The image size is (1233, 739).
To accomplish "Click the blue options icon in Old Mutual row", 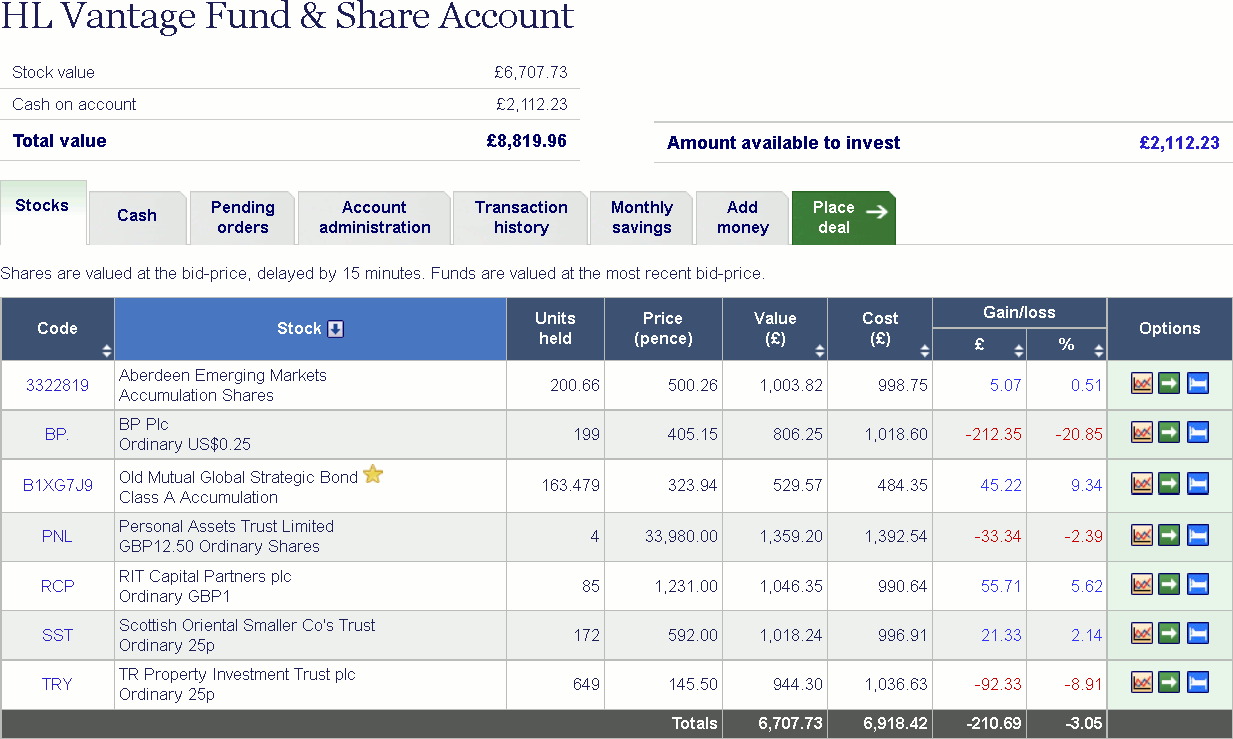I will 1198,484.
